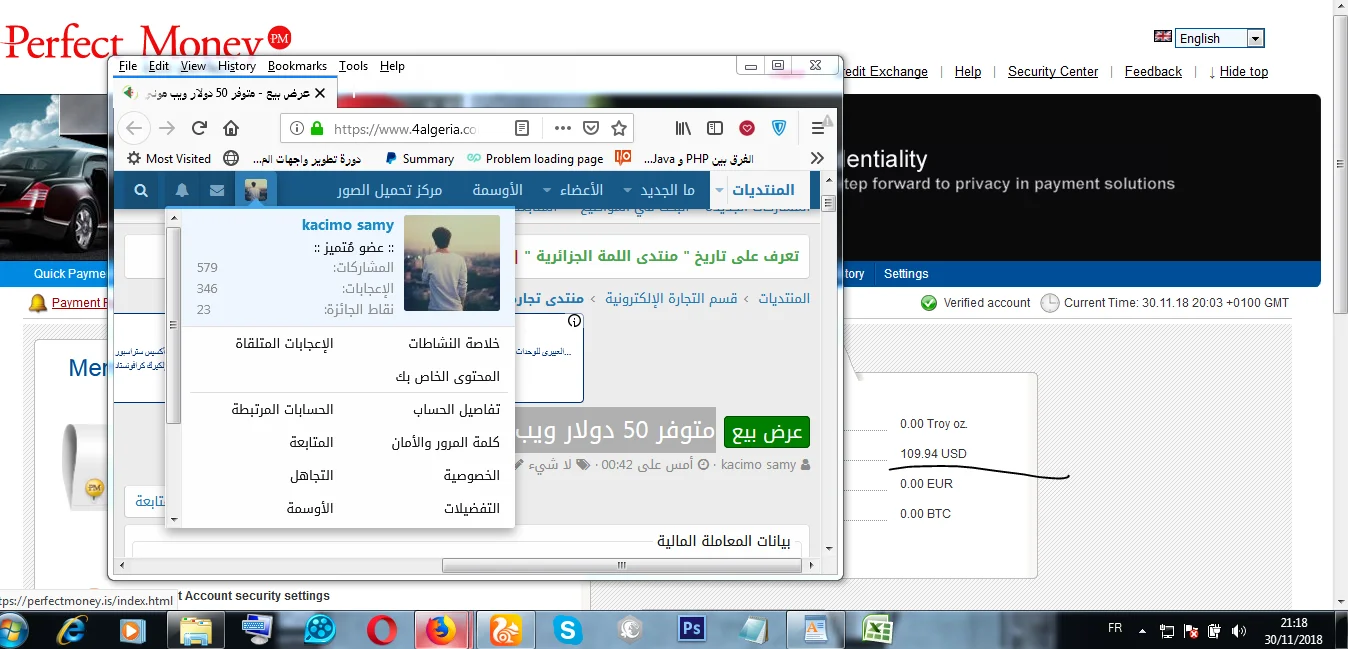Viewport: 1348px width, 649px height.
Task: Open Security Center link
Action: click(1052, 71)
